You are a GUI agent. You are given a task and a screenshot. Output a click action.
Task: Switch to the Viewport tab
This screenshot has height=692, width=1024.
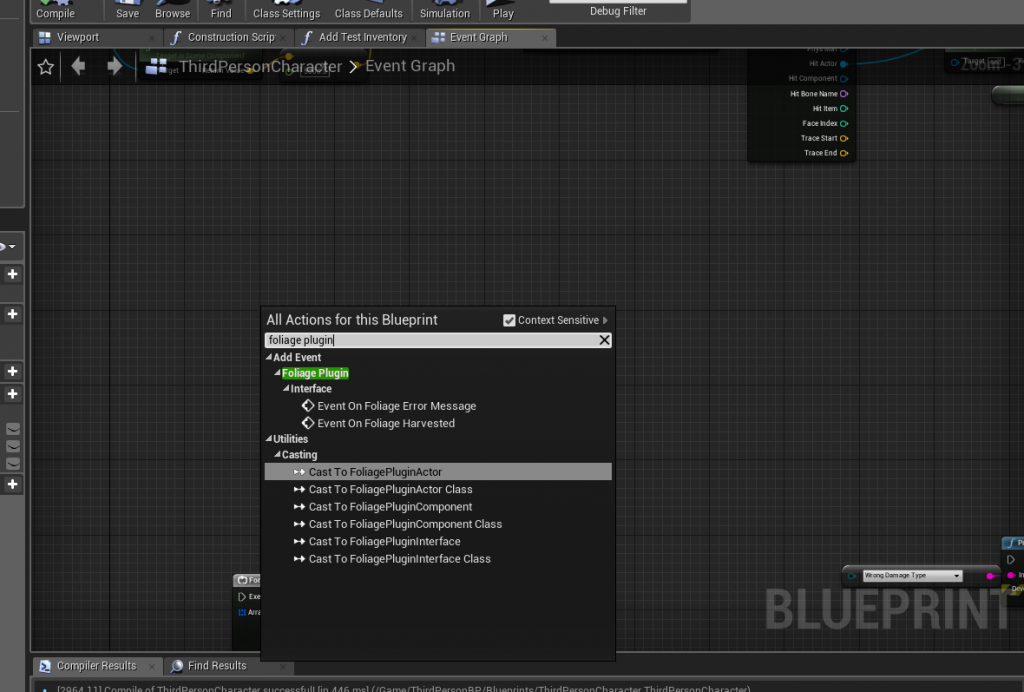point(78,37)
